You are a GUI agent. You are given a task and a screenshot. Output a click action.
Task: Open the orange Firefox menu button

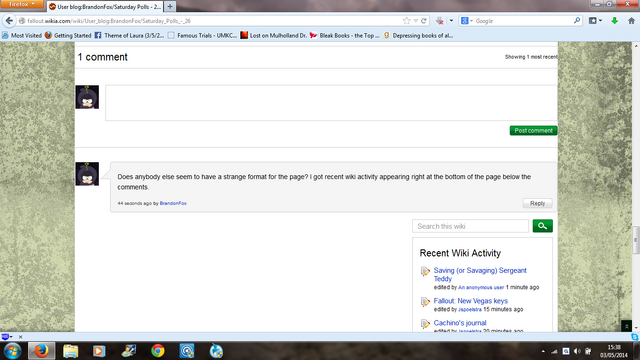tap(21, 4)
